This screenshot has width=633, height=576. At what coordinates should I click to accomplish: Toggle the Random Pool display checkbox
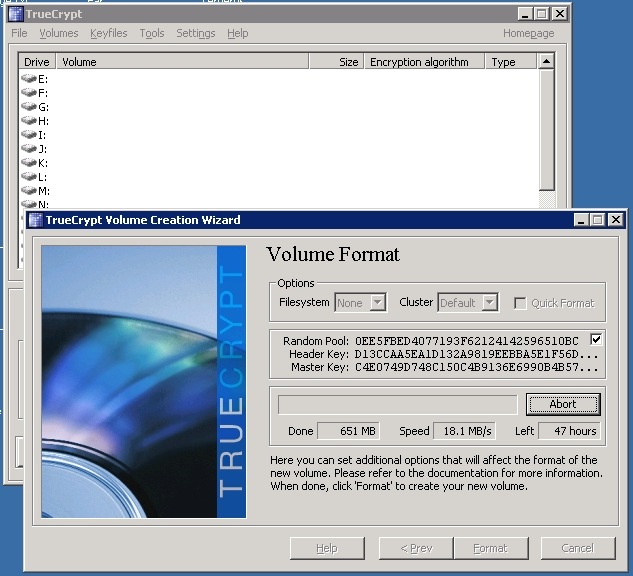[597, 340]
